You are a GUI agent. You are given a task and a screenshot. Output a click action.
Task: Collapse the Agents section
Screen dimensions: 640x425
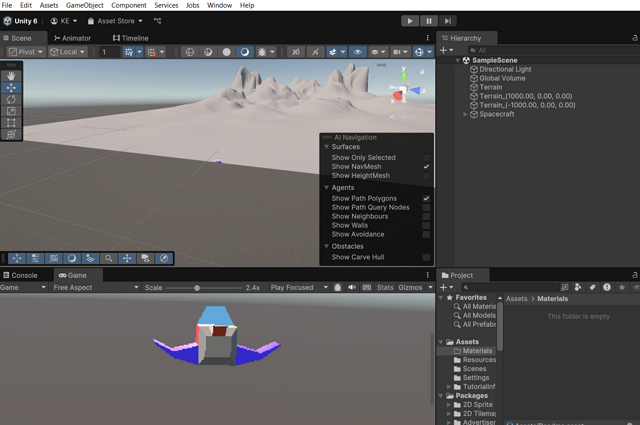point(327,187)
